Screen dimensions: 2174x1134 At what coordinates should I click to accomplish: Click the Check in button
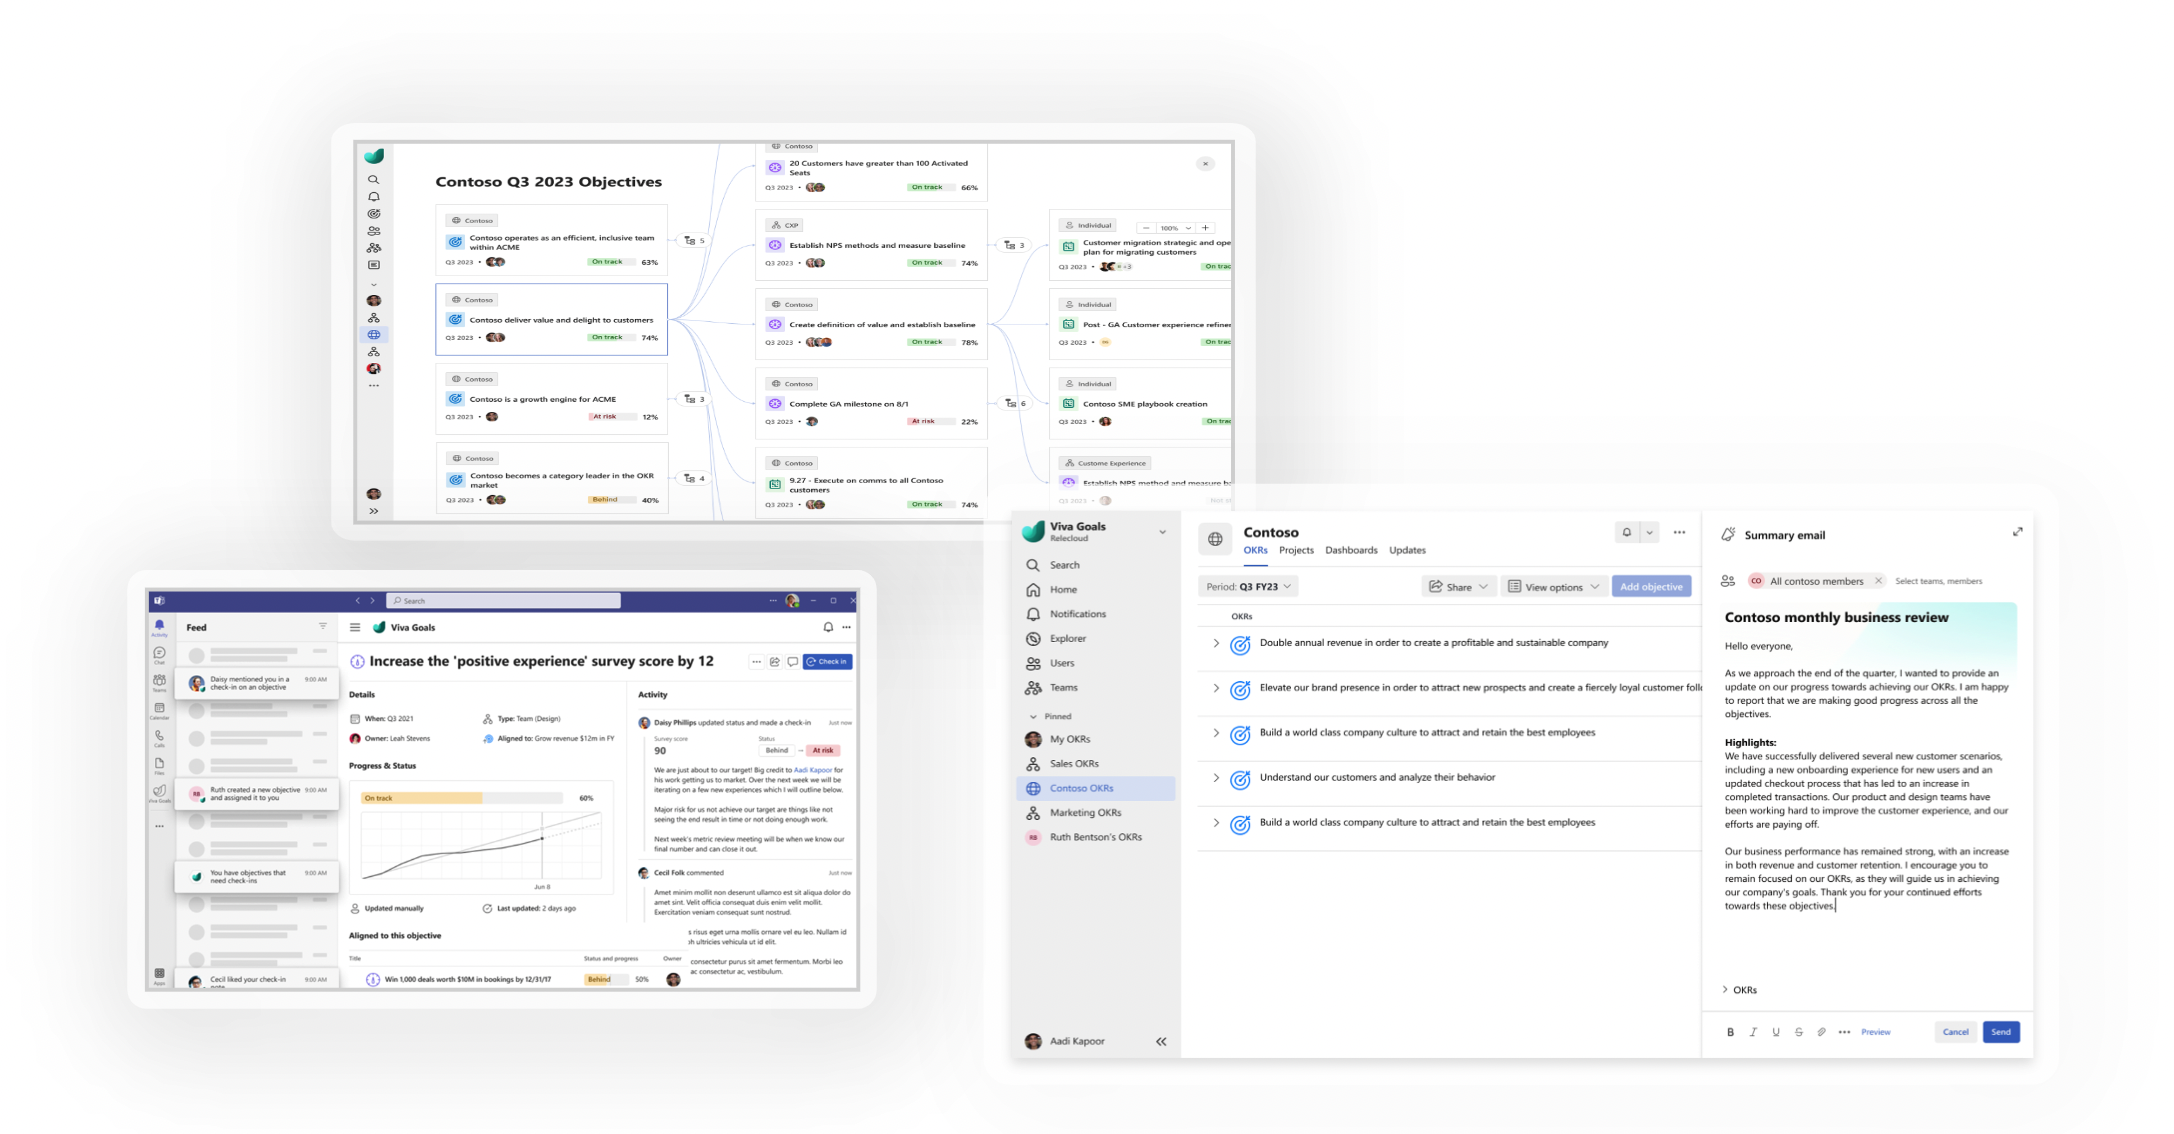(x=828, y=662)
